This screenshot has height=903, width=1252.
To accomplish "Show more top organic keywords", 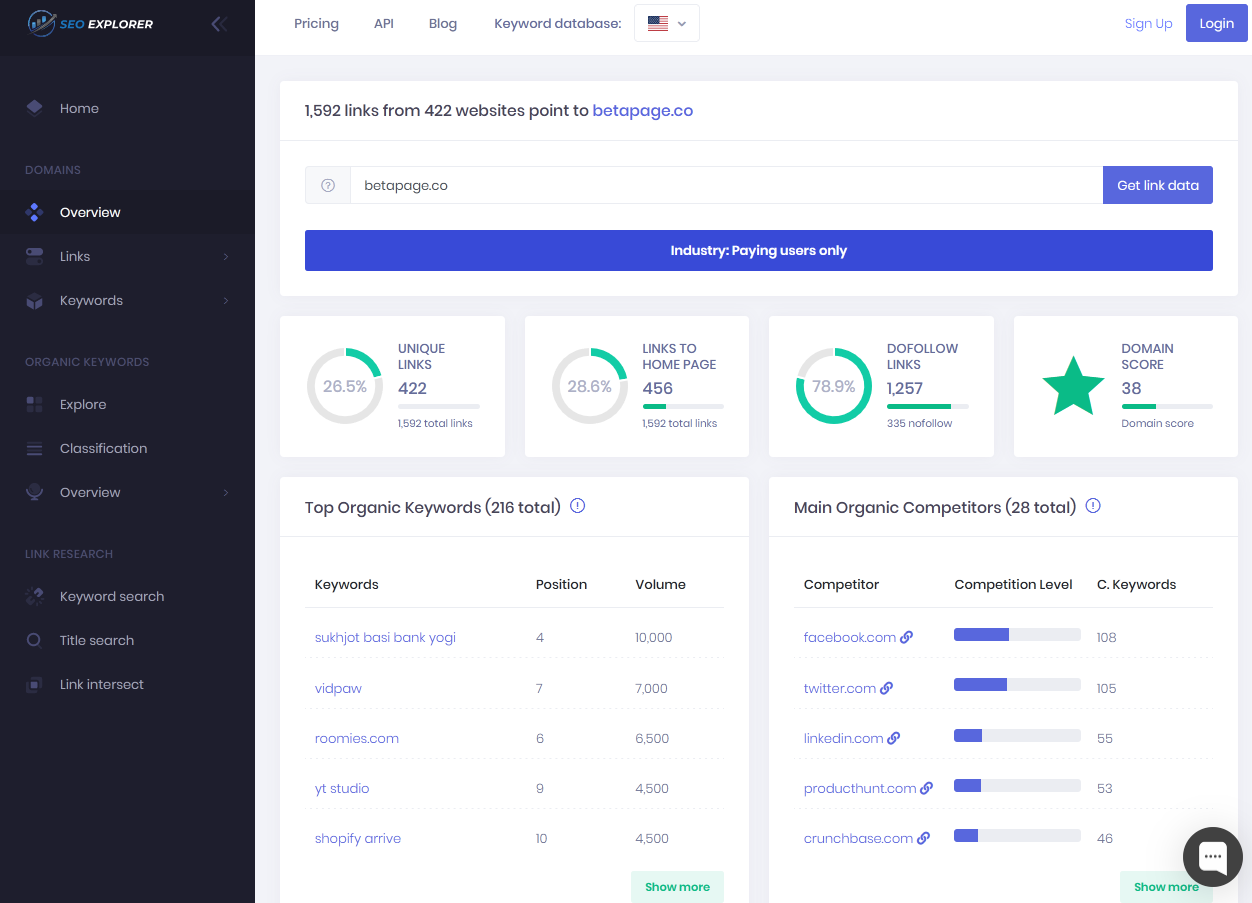I will pos(677,887).
